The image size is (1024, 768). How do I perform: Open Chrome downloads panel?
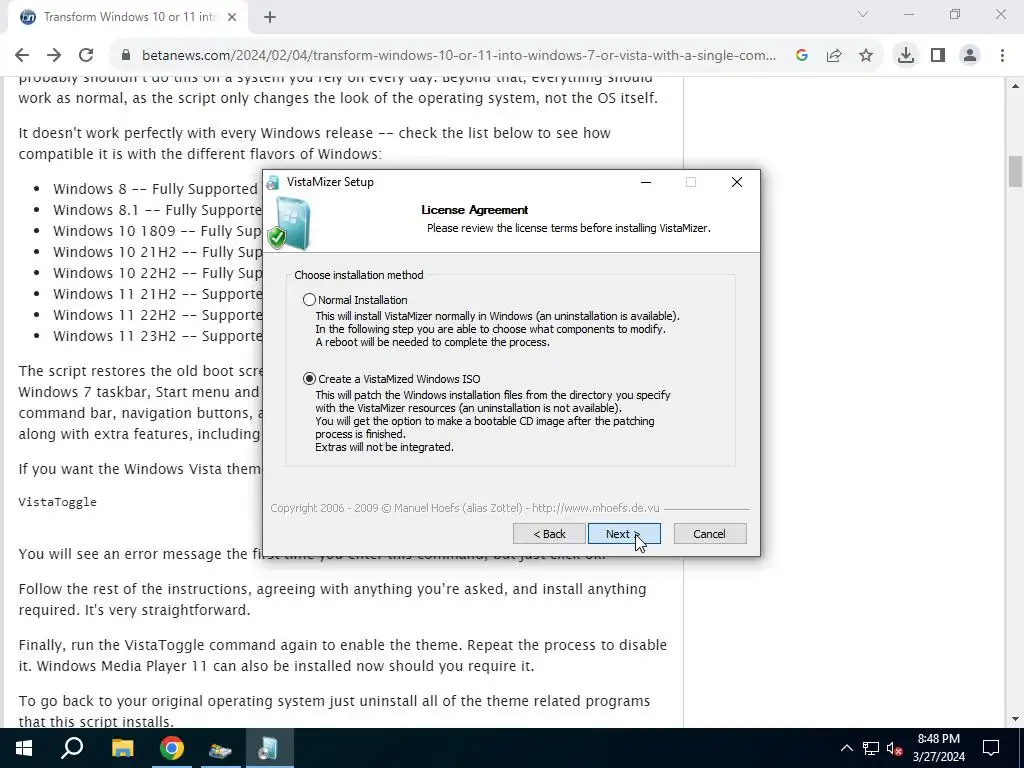(906, 56)
